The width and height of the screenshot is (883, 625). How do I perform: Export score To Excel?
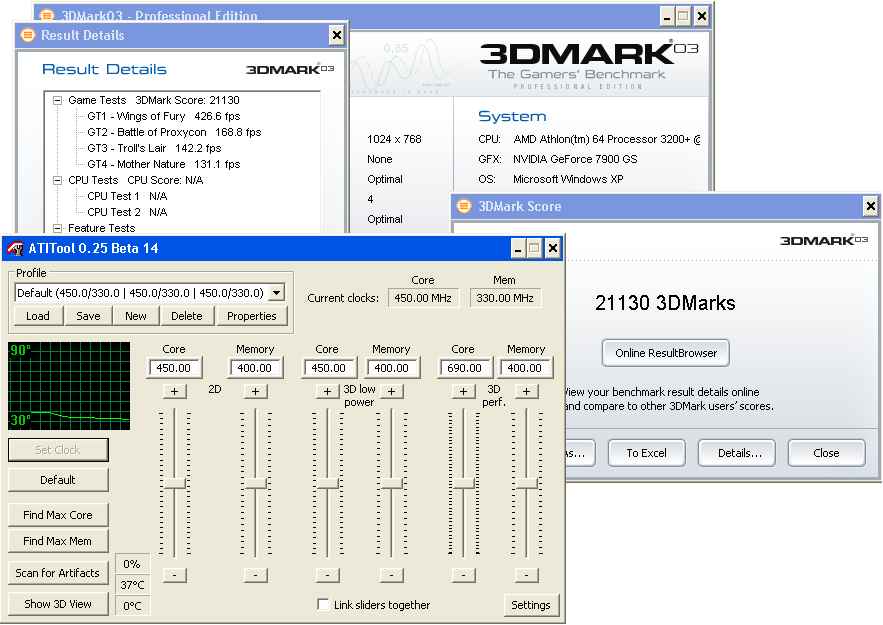(646, 453)
